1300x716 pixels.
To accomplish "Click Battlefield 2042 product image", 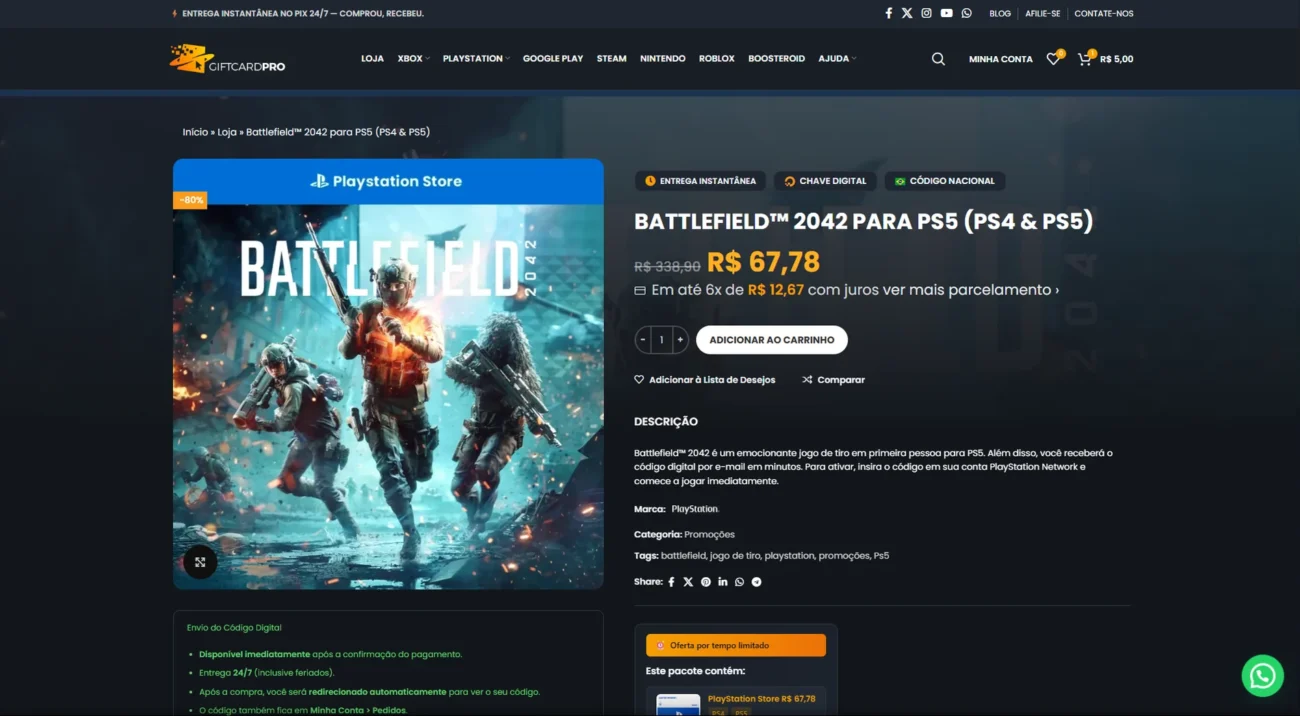I will (388, 374).
